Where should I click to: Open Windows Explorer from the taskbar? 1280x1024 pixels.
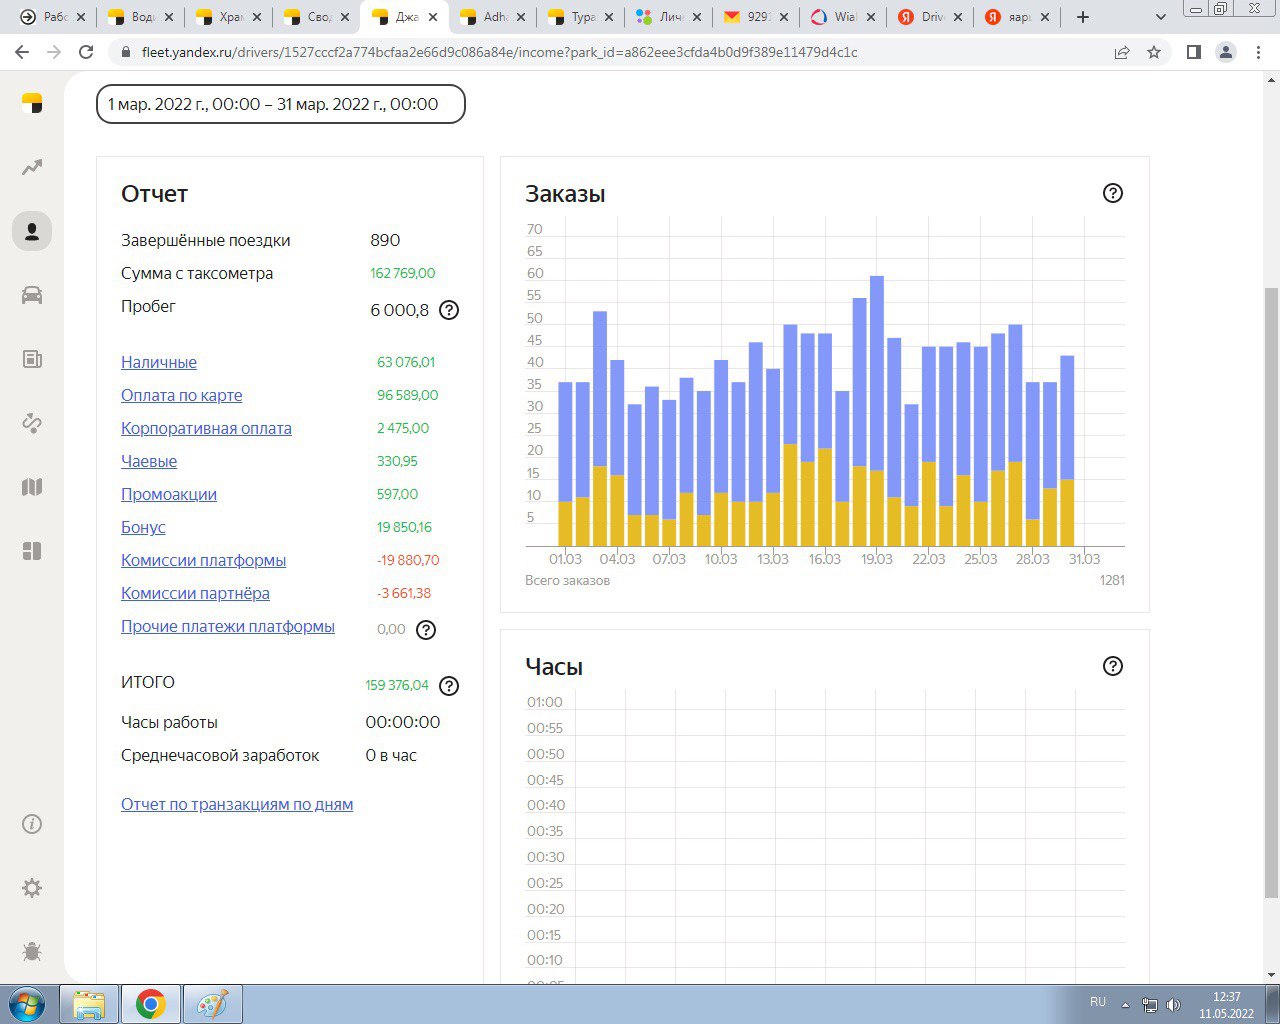[90, 1004]
